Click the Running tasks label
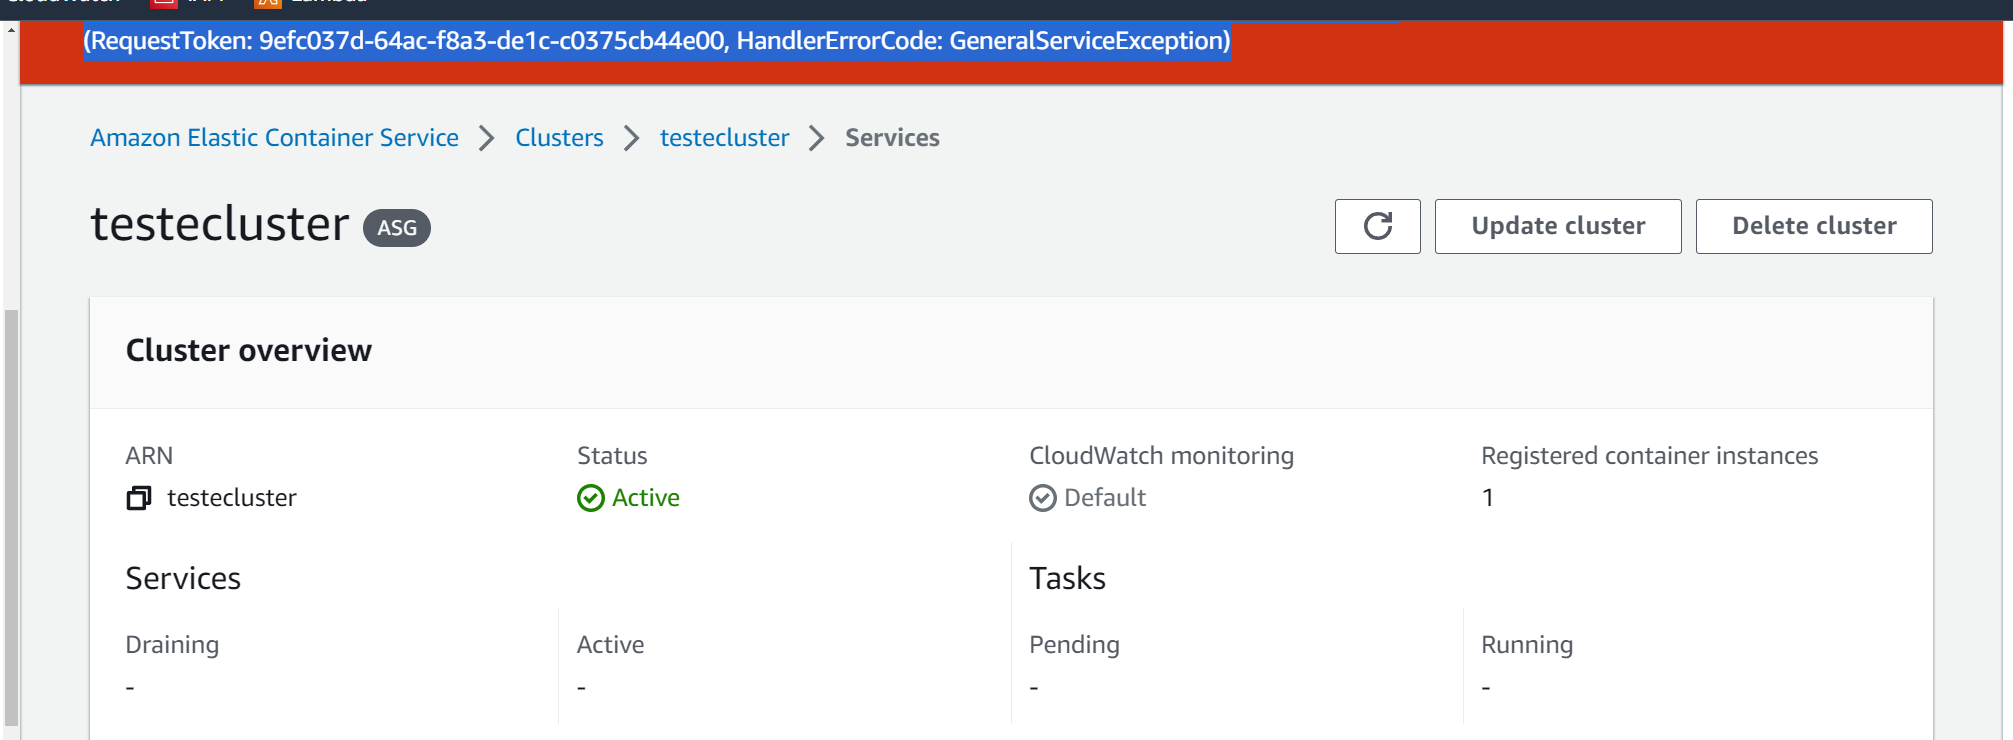Viewport: 2013px width, 740px height. 1527,645
